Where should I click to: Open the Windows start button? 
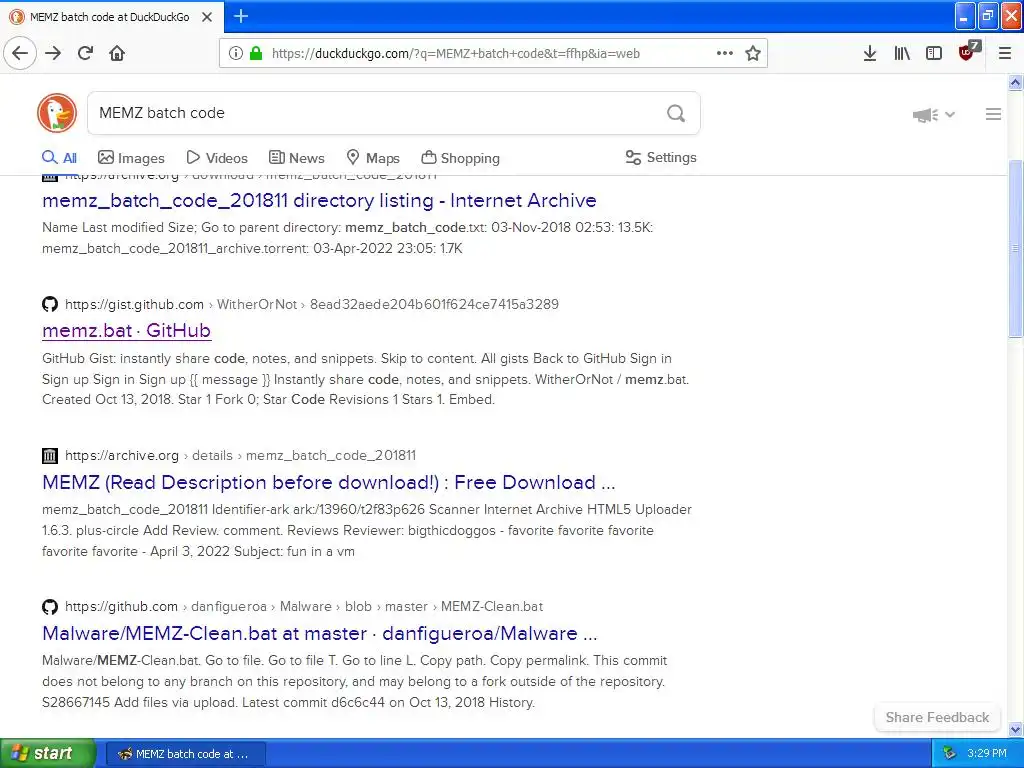pos(48,754)
